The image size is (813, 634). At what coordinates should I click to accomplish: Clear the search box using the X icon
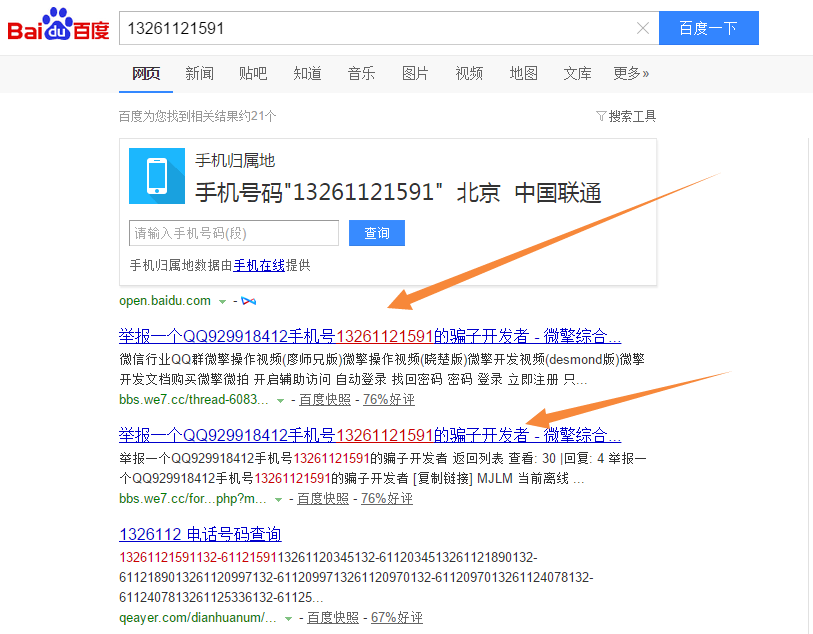[643, 28]
